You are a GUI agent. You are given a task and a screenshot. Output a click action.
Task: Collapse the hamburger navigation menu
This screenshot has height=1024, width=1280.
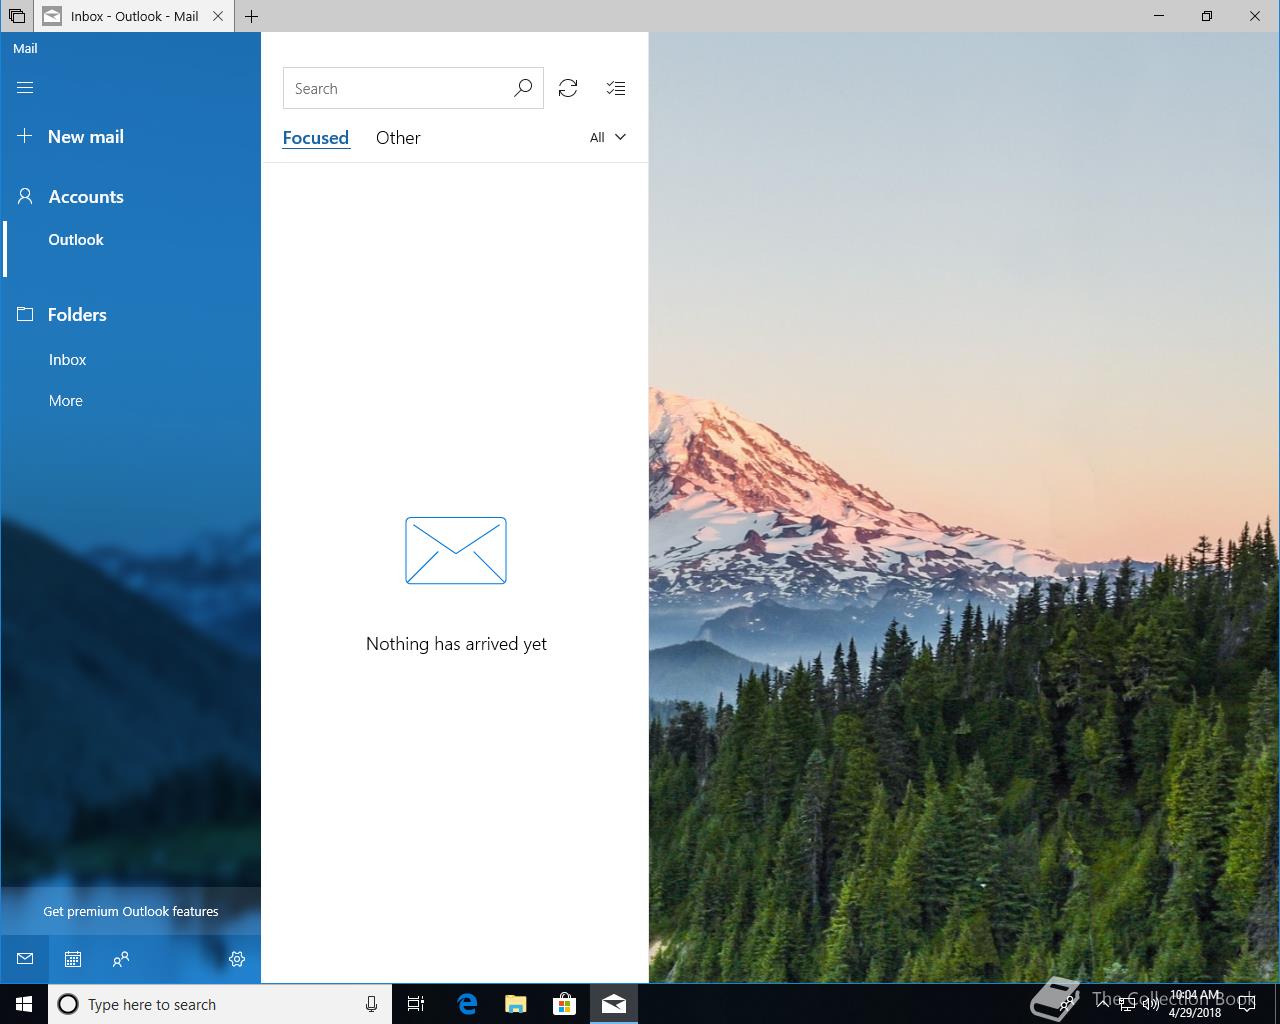(25, 88)
